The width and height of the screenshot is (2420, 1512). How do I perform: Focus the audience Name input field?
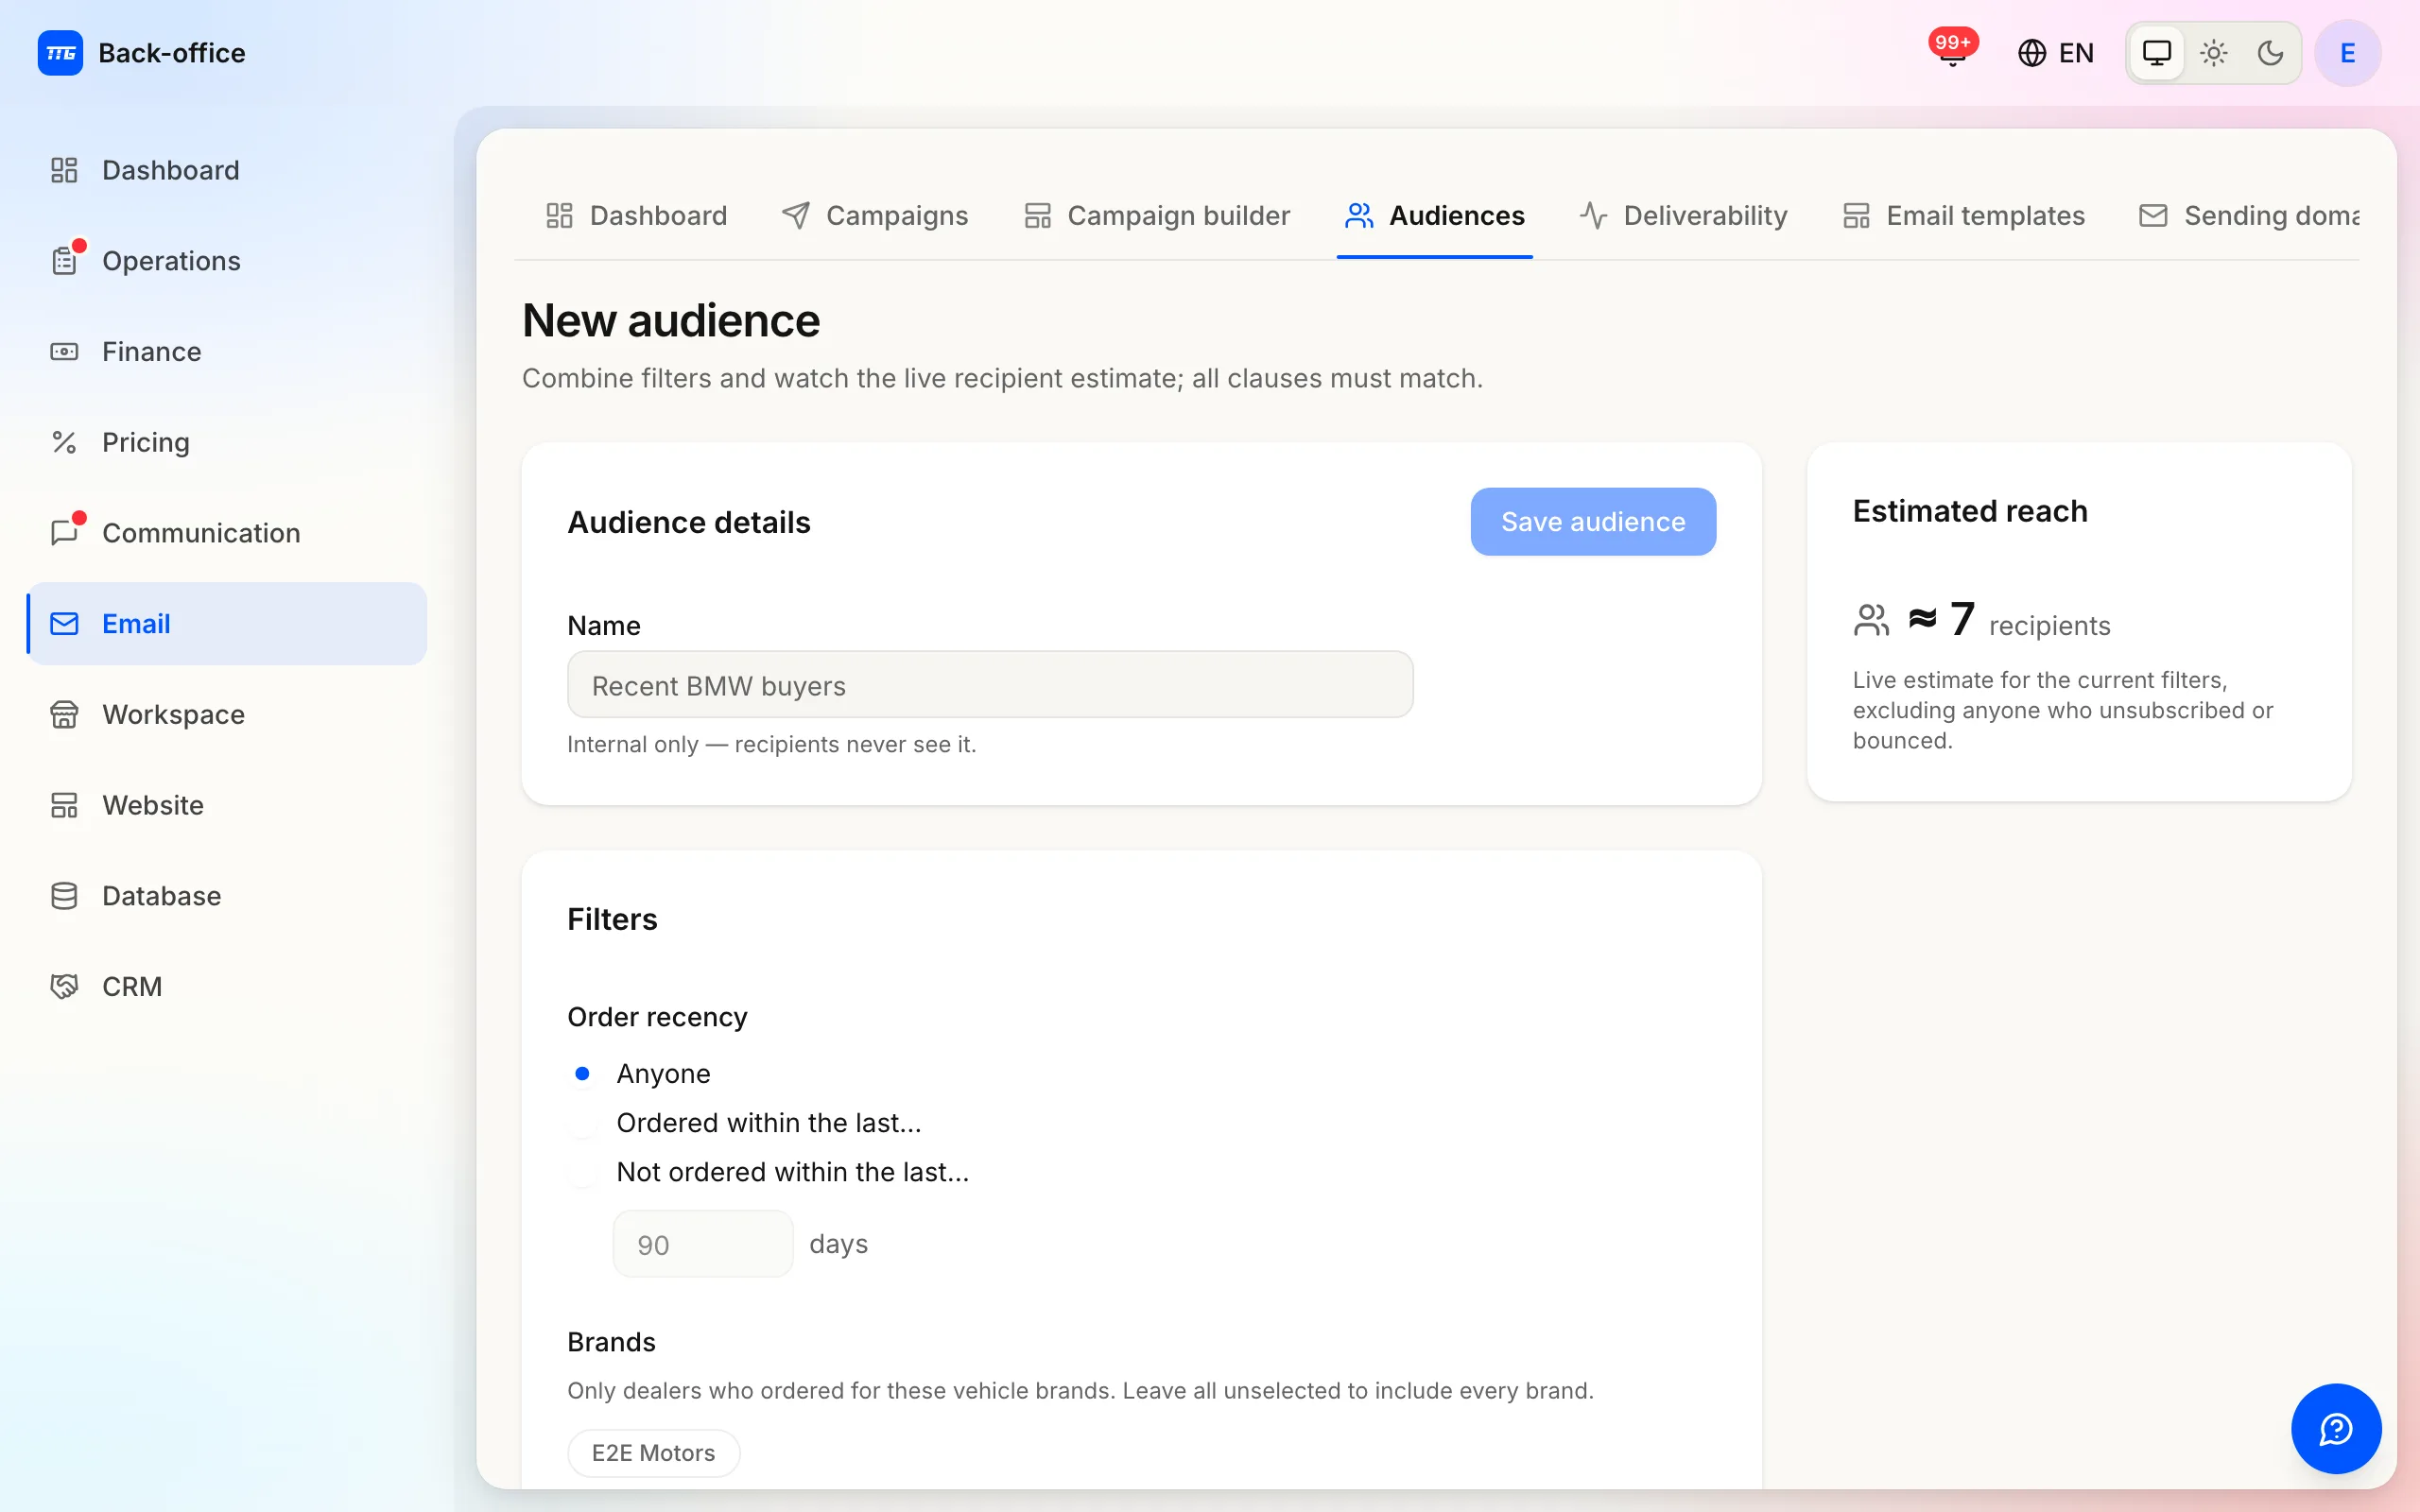tap(990, 685)
